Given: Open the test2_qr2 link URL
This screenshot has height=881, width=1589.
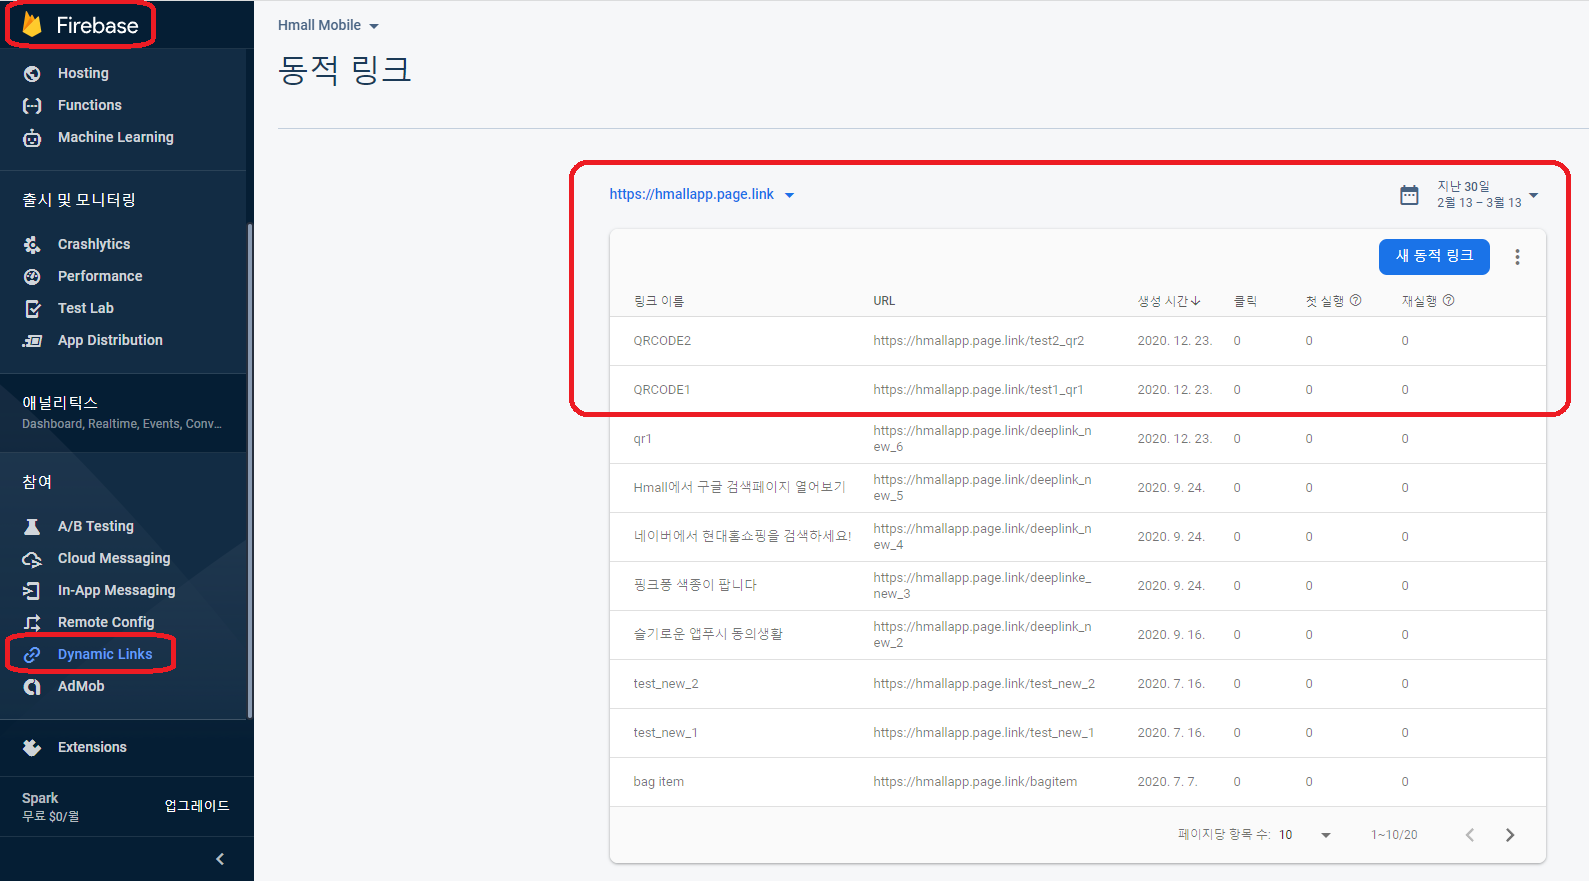Looking at the screenshot, I should [x=978, y=341].
